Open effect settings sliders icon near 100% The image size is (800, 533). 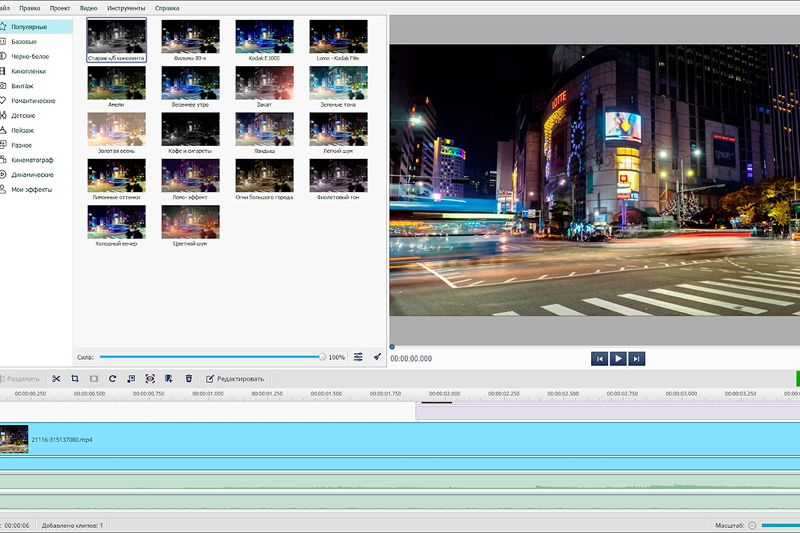[x=358, y=357]
